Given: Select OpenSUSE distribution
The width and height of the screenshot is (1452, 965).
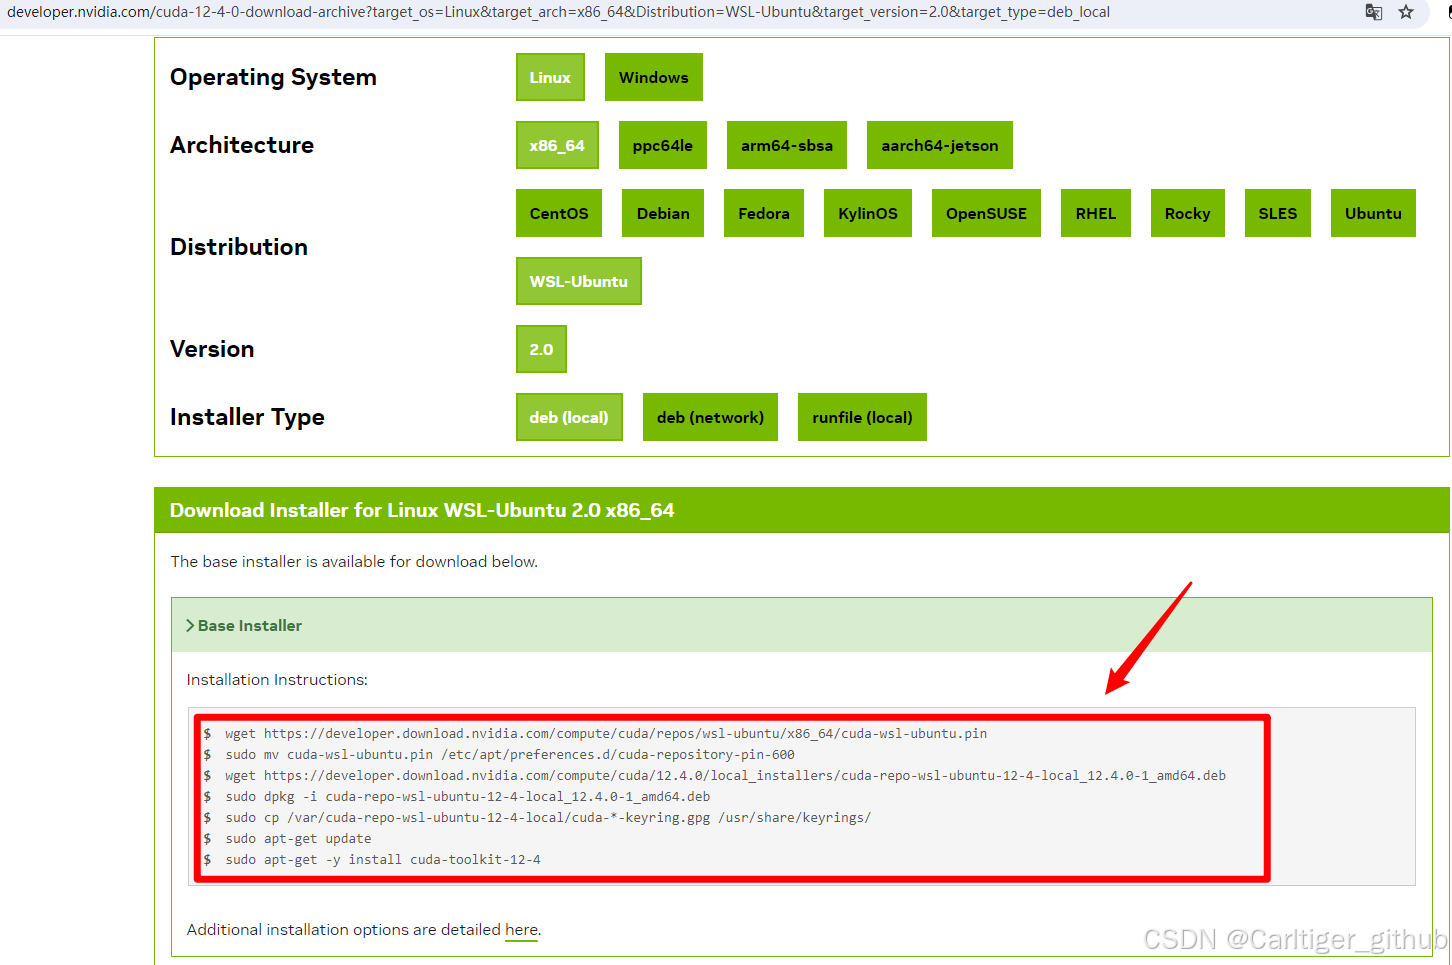Looking at the screenshot, I should (986, 213).
